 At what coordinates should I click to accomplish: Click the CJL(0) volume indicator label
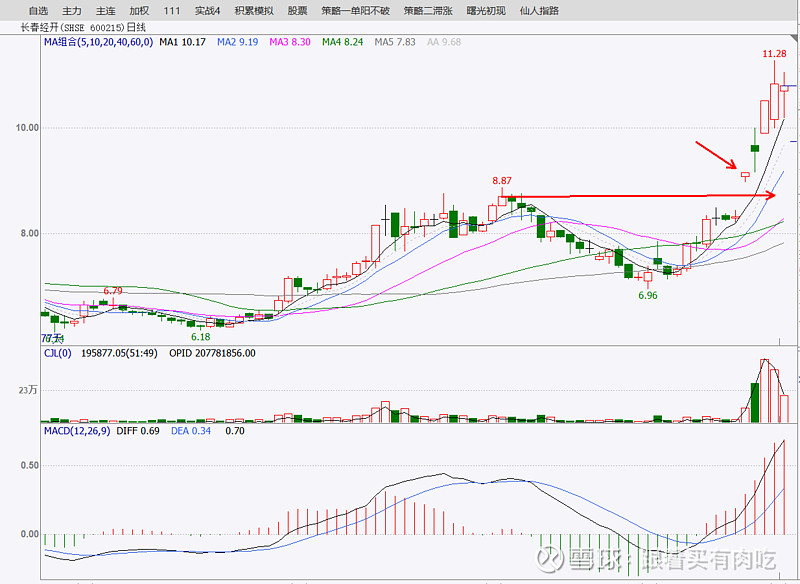pyautogui.click(x=58, y=353)
